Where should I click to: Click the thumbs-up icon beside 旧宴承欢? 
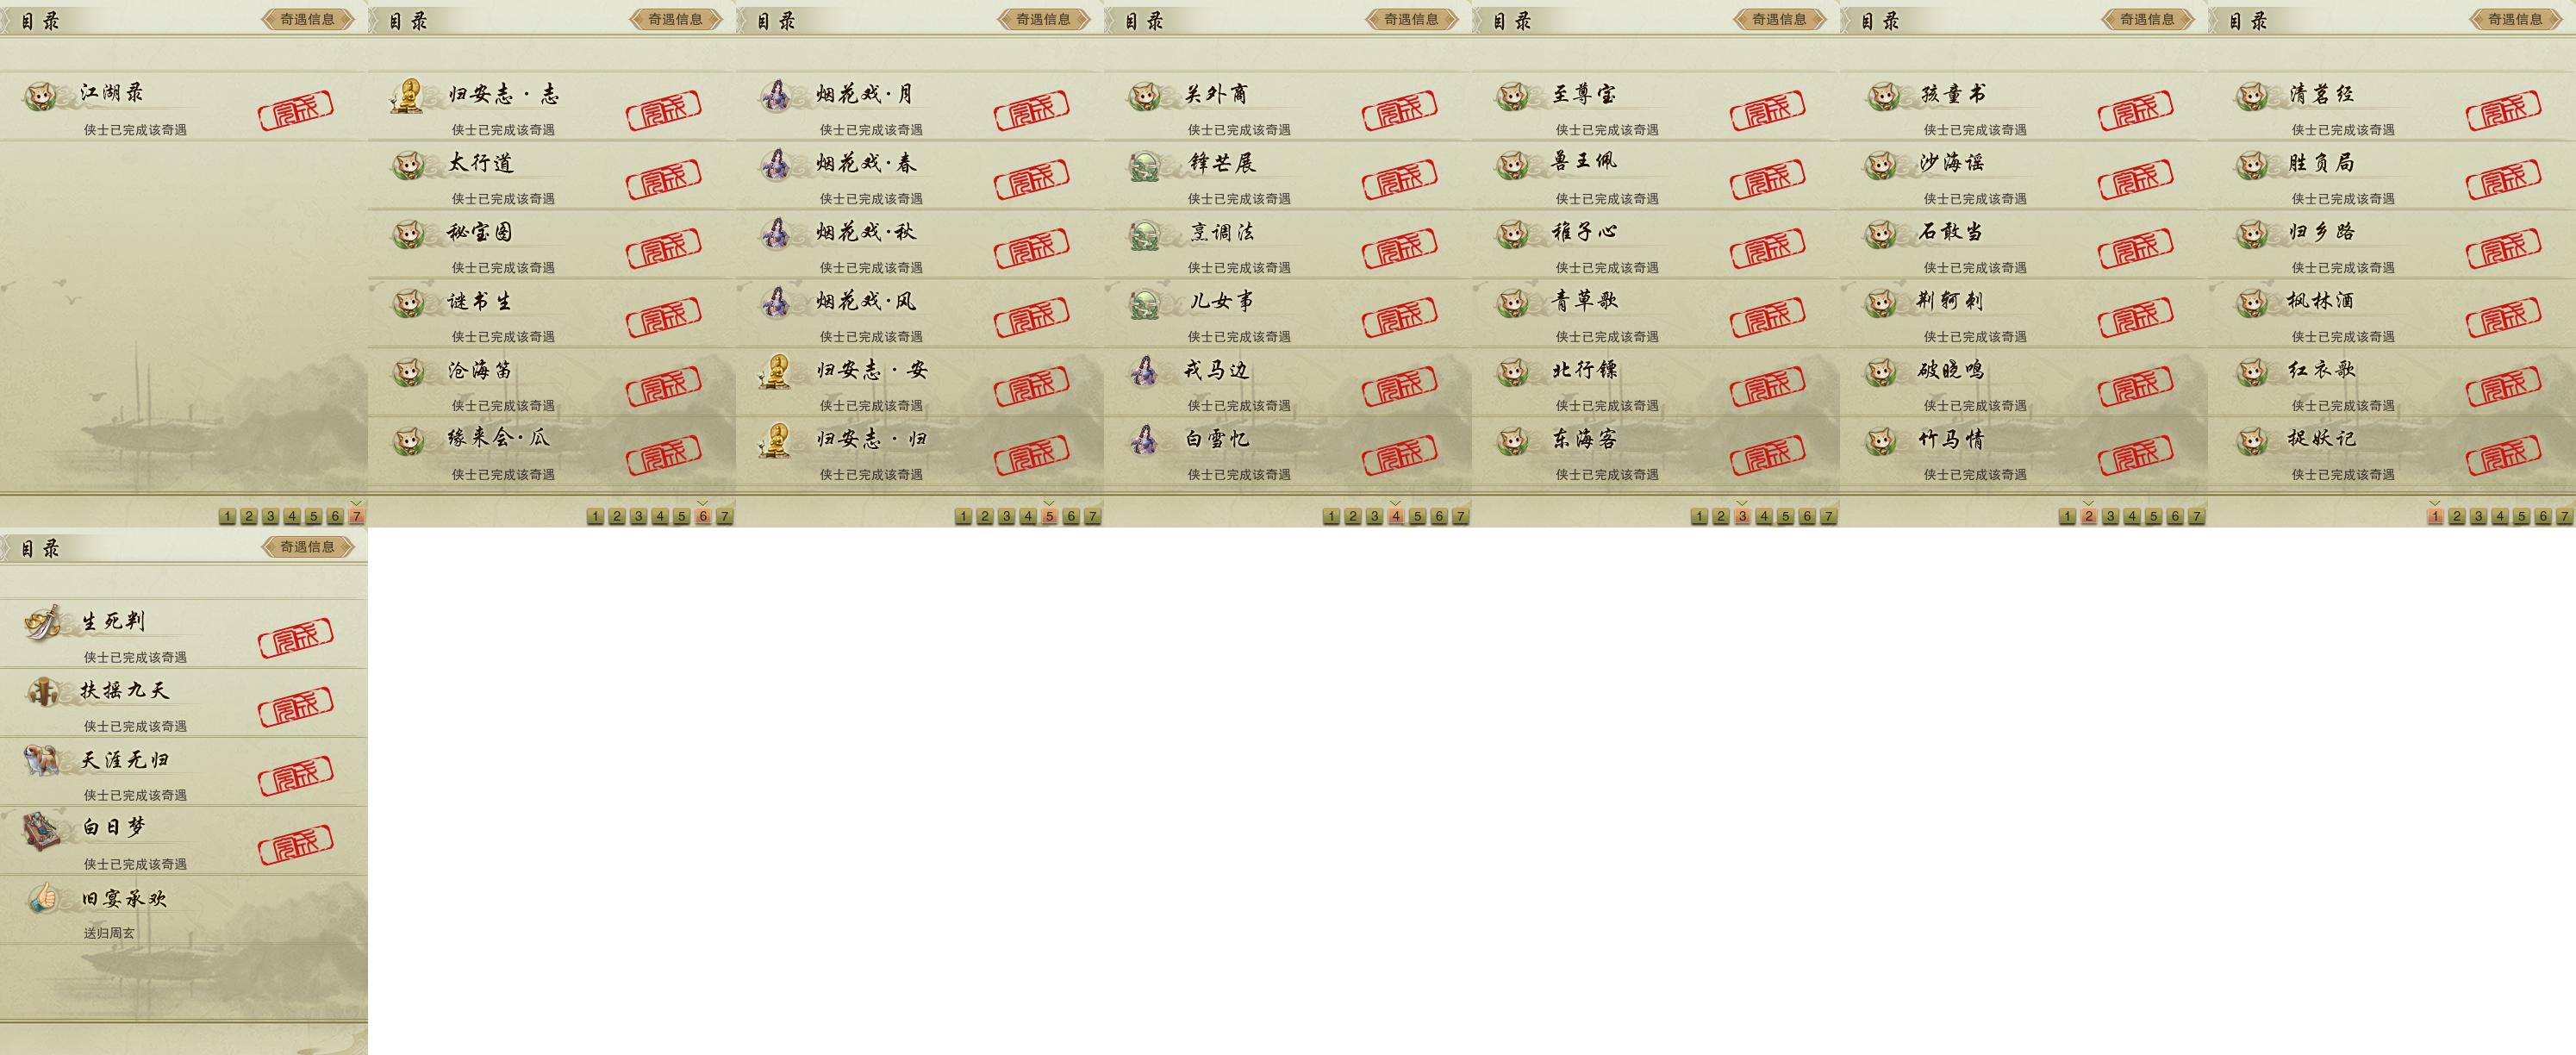(42, 899)
